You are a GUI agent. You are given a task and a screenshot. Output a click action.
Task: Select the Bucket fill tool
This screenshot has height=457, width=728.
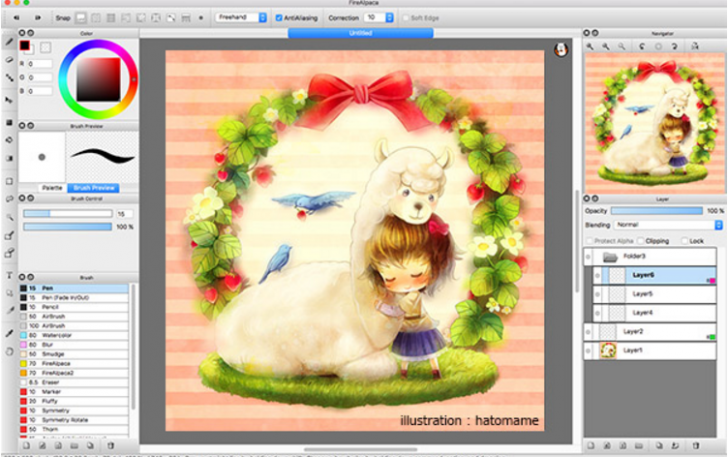tap(9, 140)
